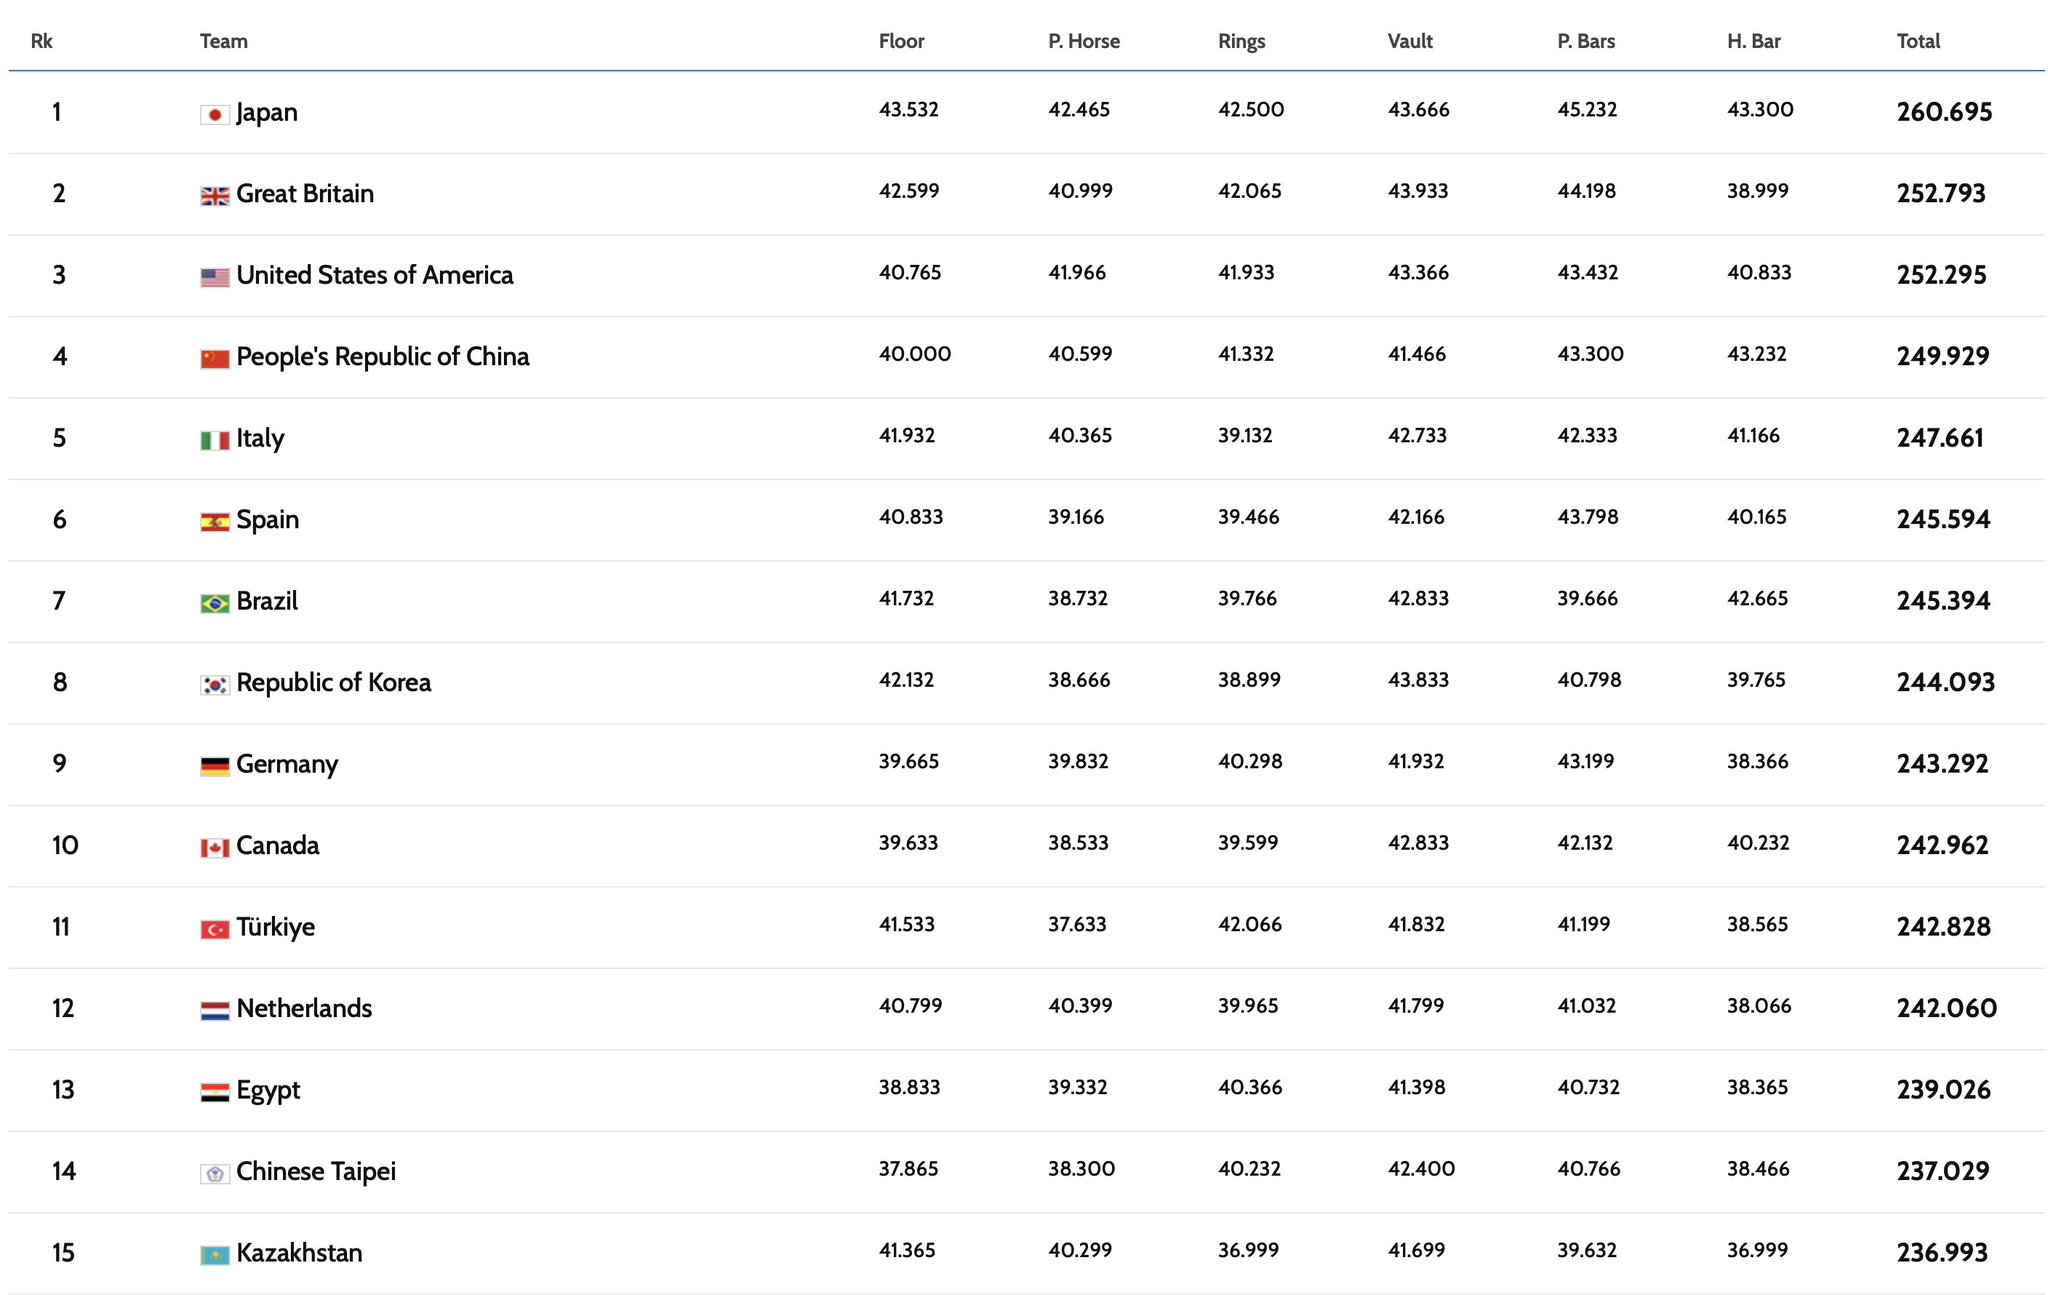2048x1295 pixels.
Task: Click the Brazil flag icon
Action: [x=214, y=603]
